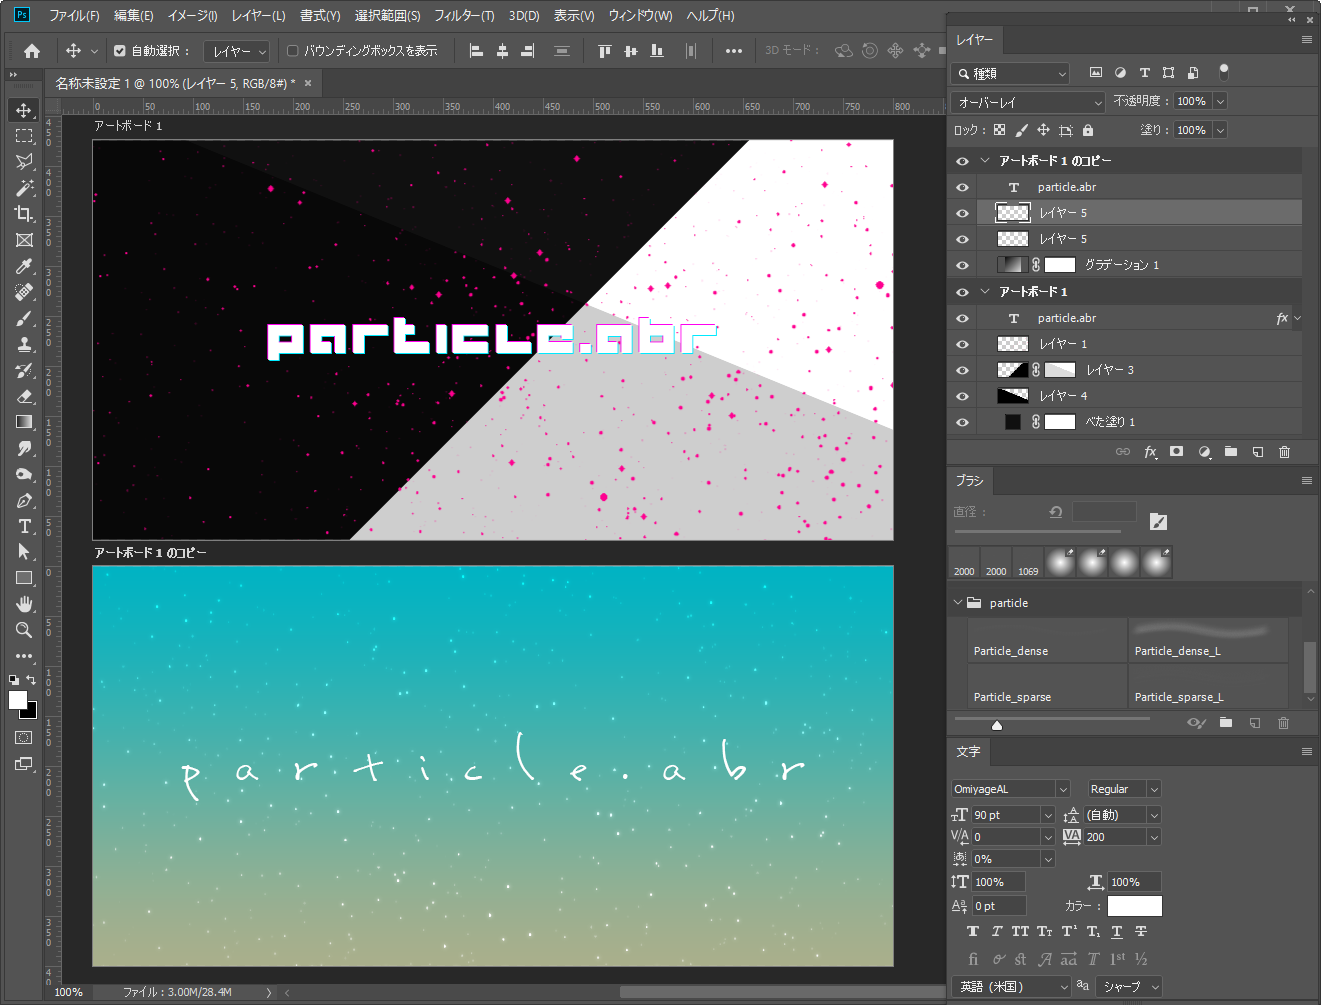The height and width of the screenshot is (1005, 1321).
Task: Select the particle.abr text layer in アートボード 1
Action: 1067,318
